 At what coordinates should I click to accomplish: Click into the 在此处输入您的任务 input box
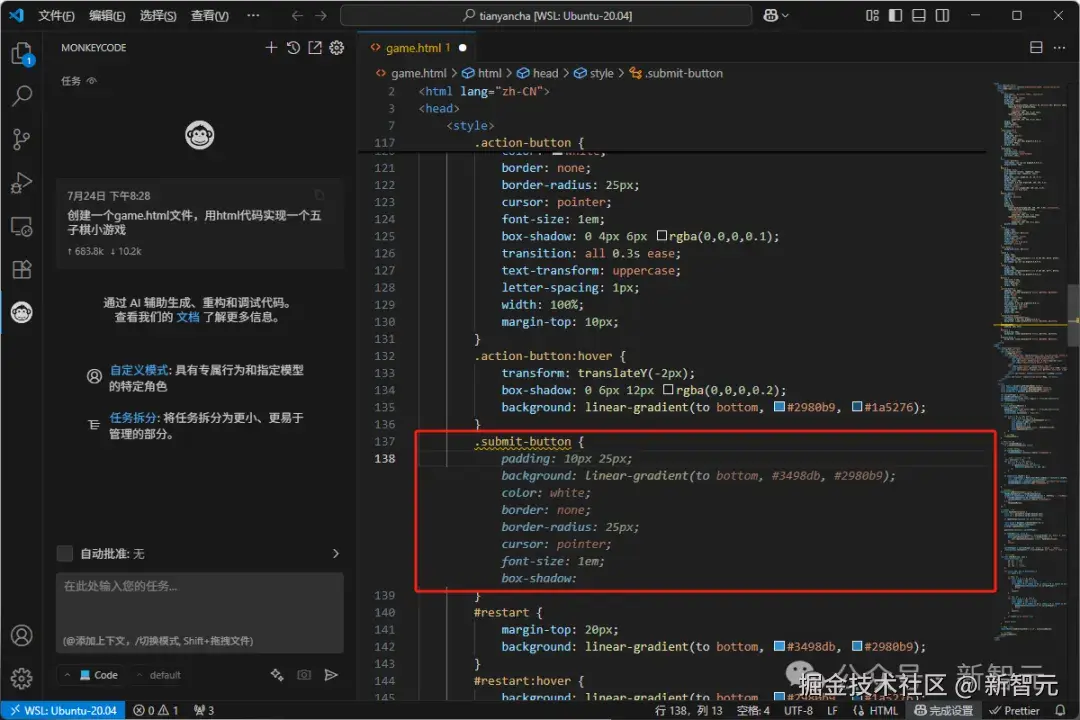(200, 613)
